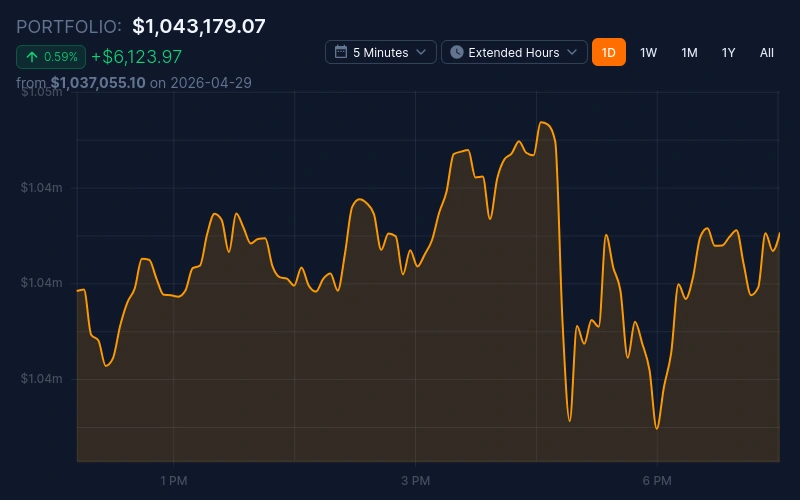Screen dimensions: 800x500
Task: Switch to the 1M time range
Action: (689, 52)
